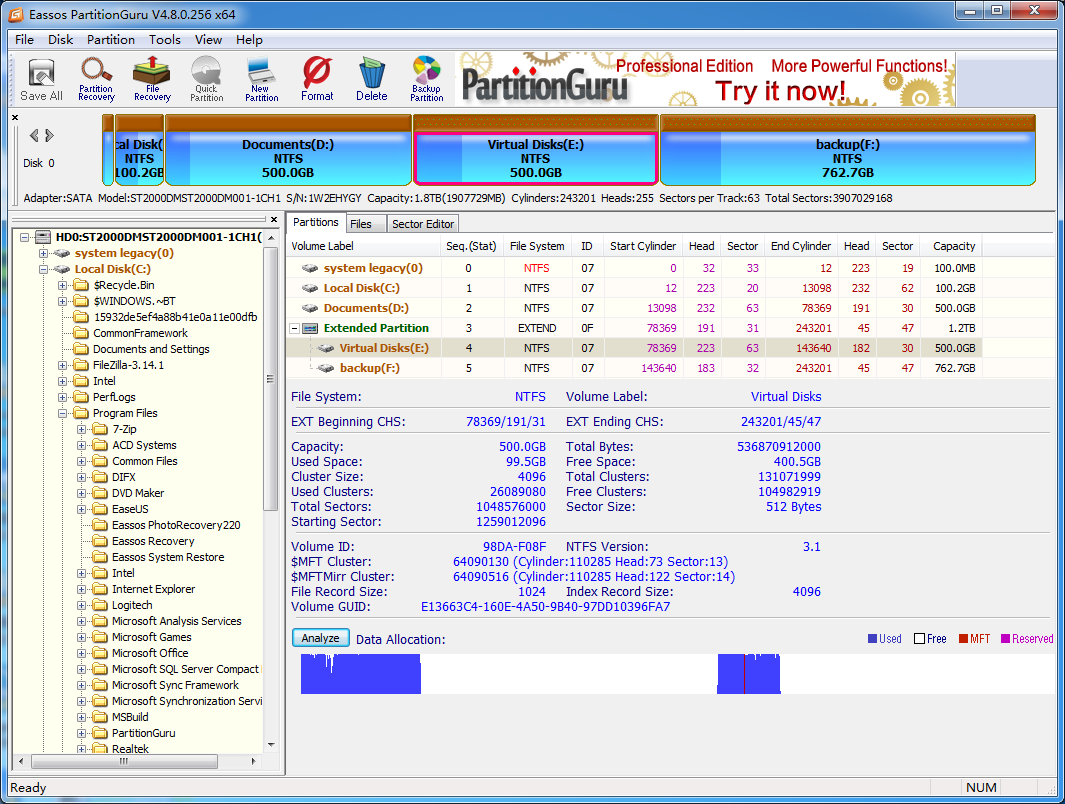Select Virtual Disks(E:) row in partition table
The image size is (1065, 804).
click(x=634, y=348)
